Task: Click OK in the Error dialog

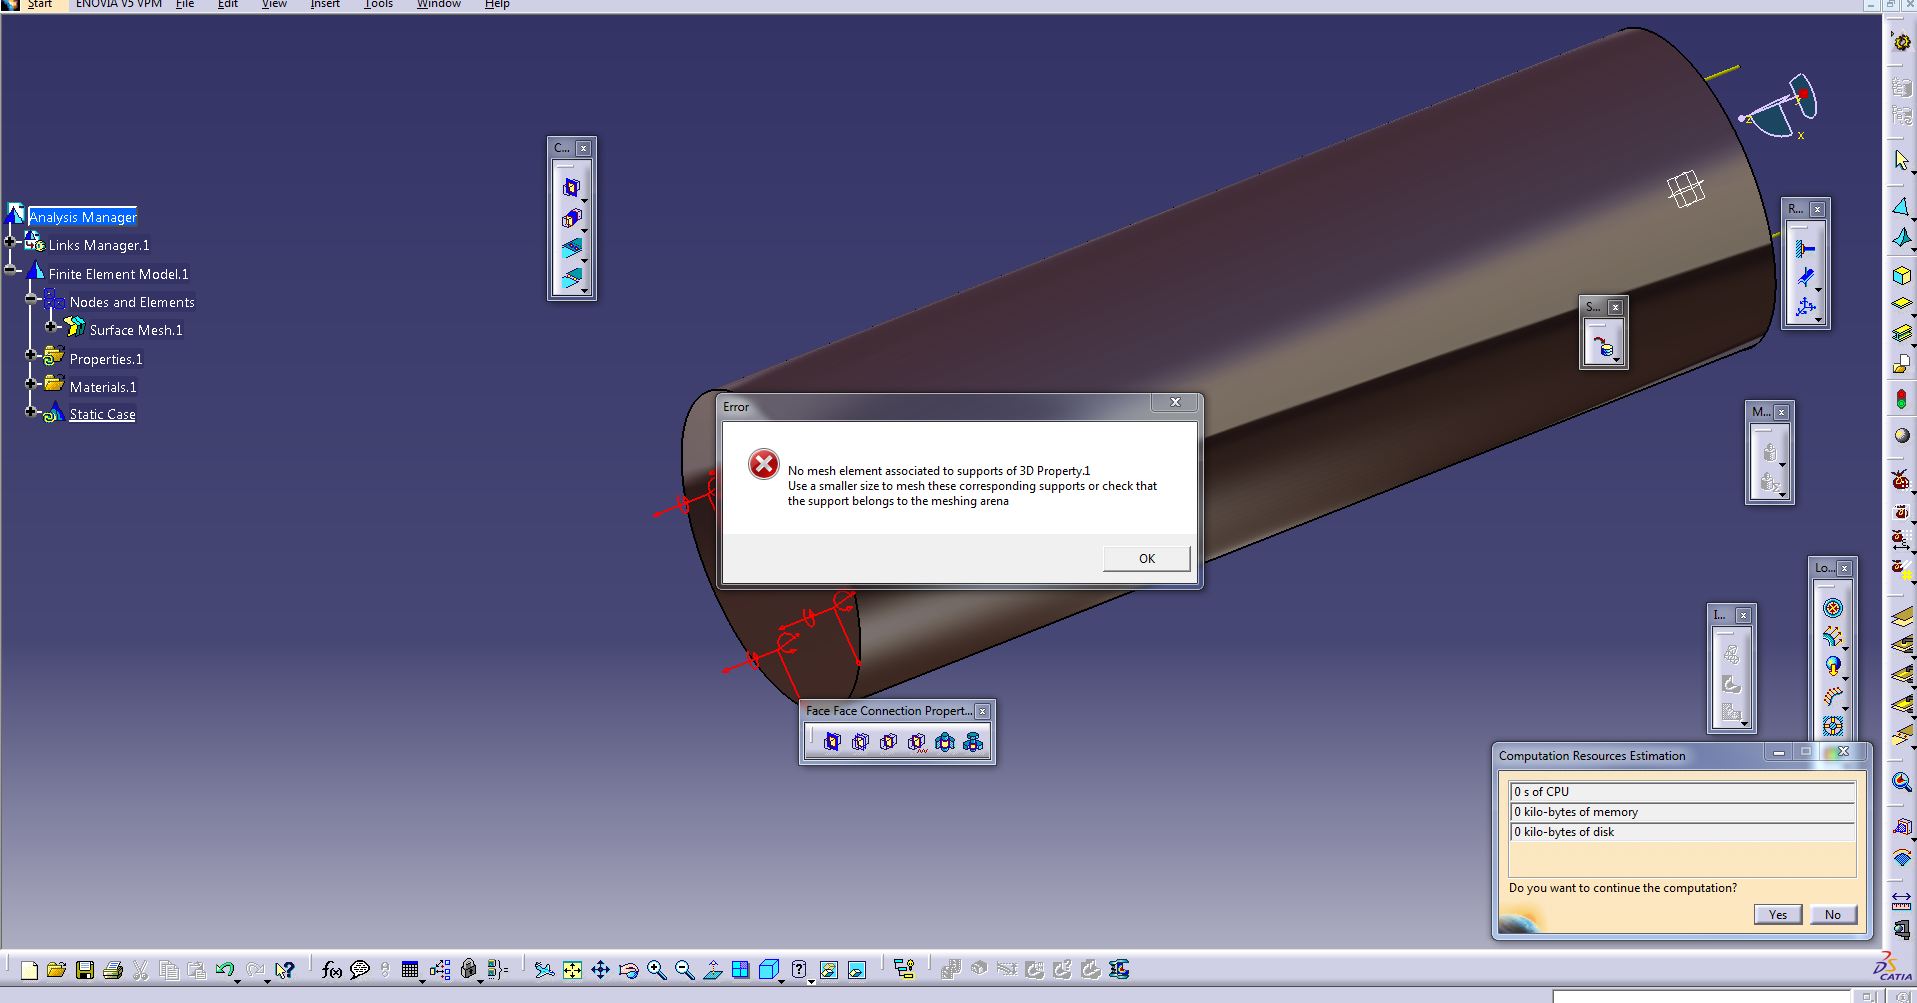Action: tap(1146, 559)
